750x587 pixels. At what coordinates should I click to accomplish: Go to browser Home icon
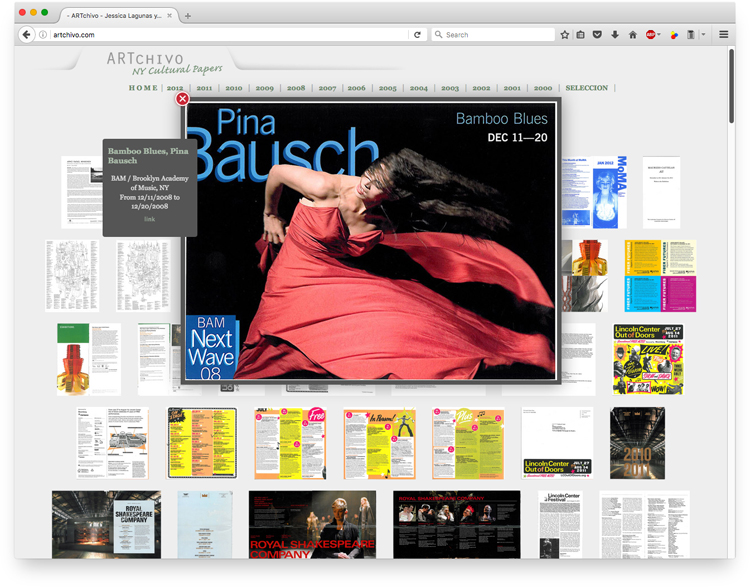tap(632, 34)
